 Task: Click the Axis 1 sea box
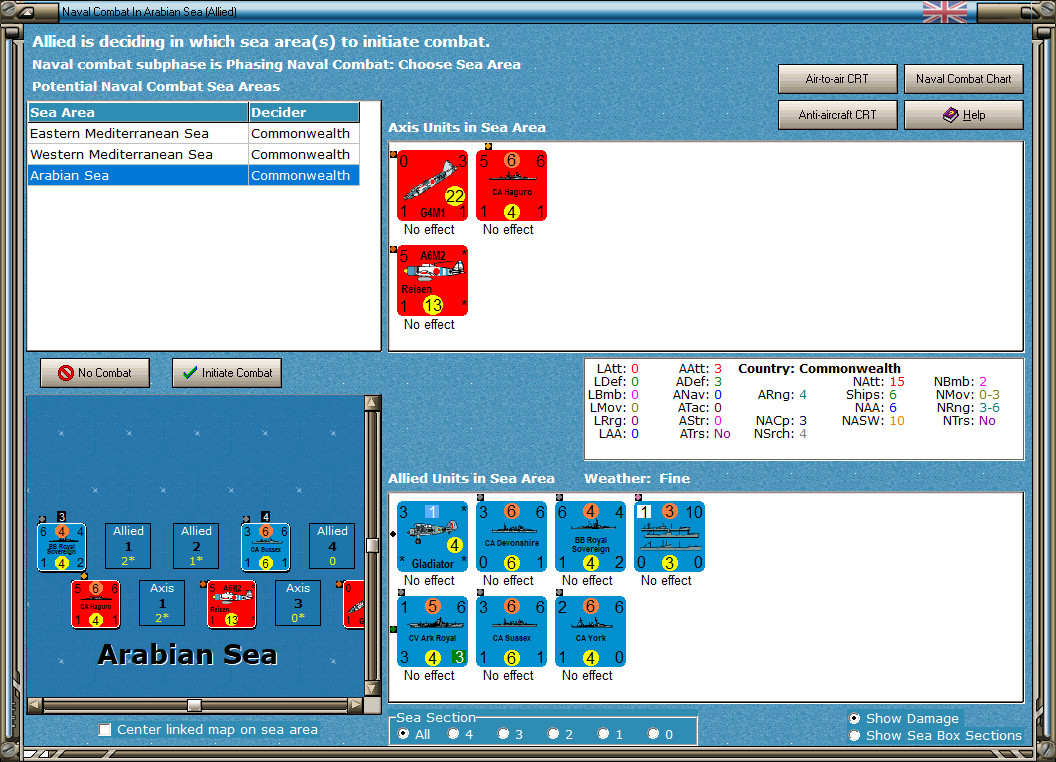(x=162, y=603)
